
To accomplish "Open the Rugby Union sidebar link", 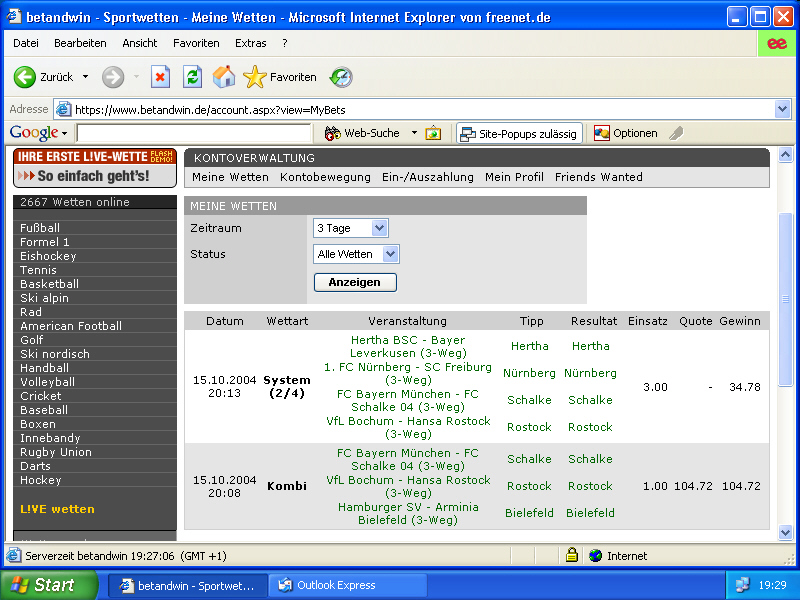I will (x=56, y=452).
